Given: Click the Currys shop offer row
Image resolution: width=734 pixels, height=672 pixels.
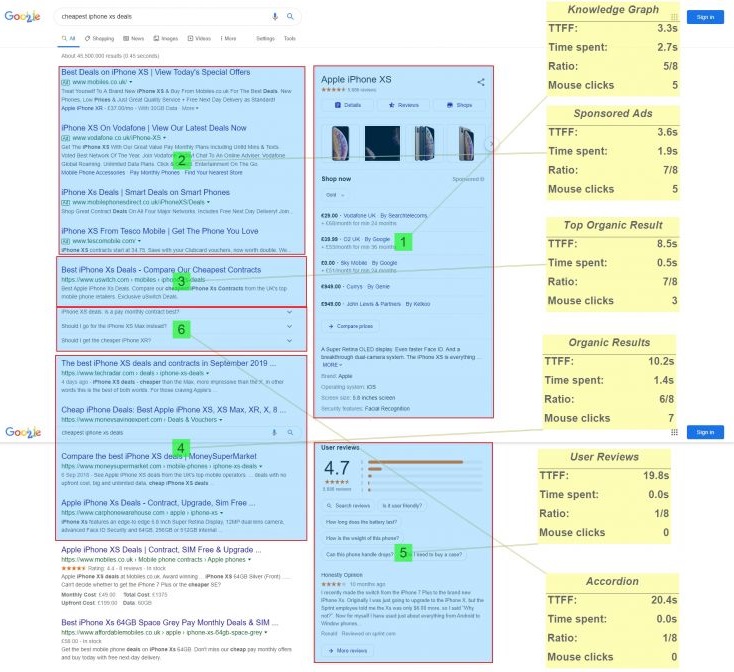Looking at the screenshot, I should (403, 286).
